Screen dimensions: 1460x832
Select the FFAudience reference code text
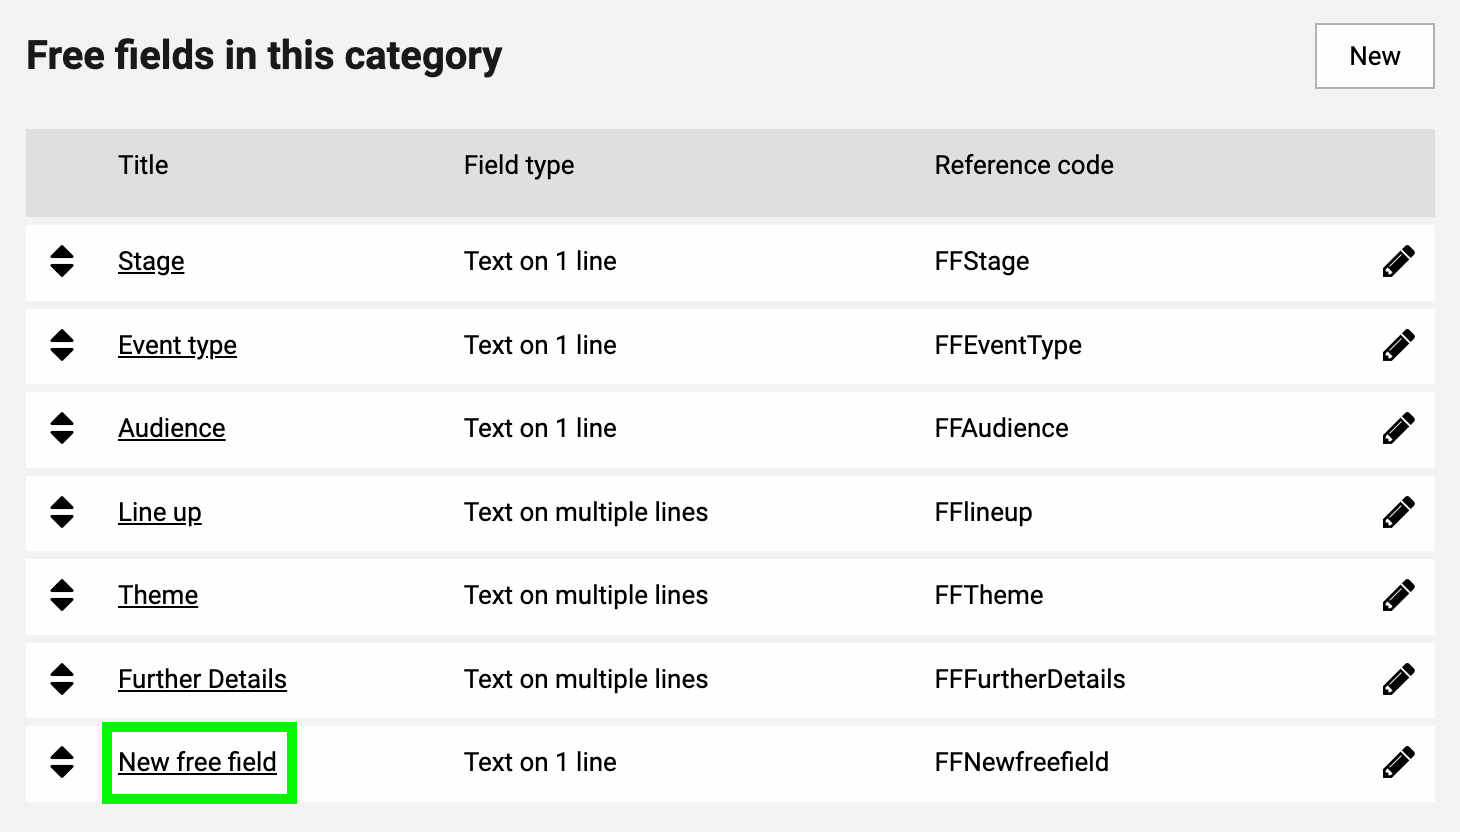[x=1001, y=428]
